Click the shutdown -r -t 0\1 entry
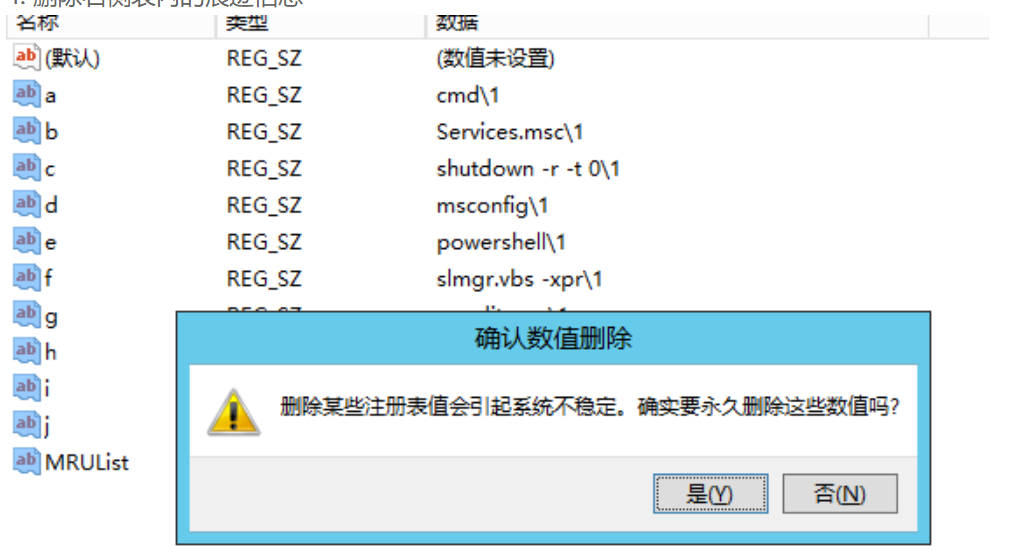Screen dimensions: 1014x555 528,169
